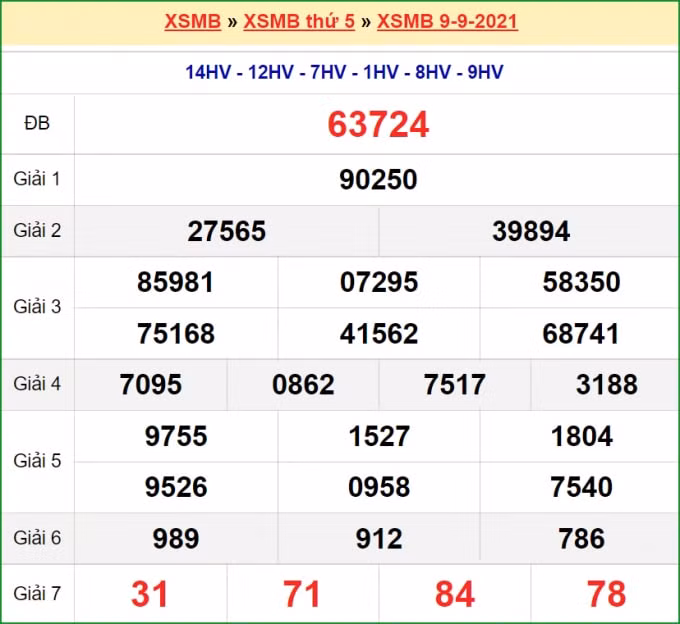Click the Giải 1 label

point(37,179)
